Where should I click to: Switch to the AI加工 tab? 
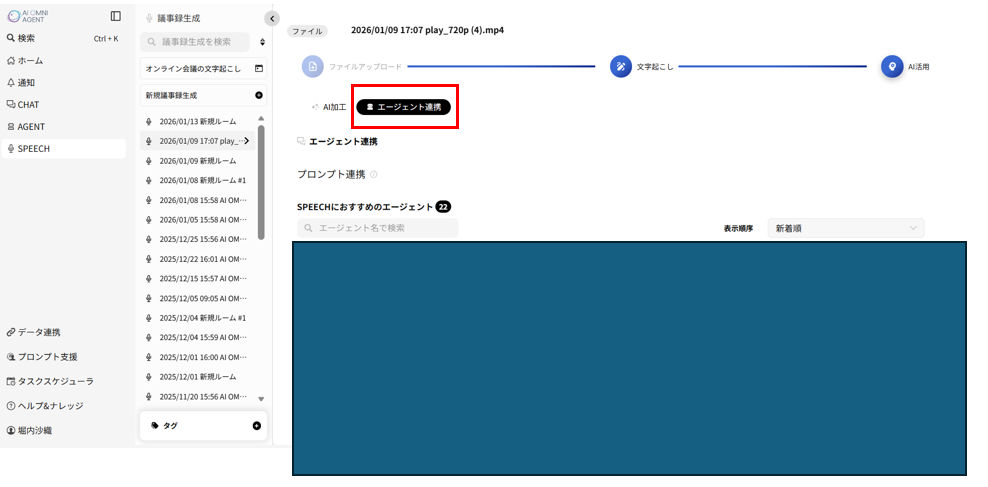[329, 107]
